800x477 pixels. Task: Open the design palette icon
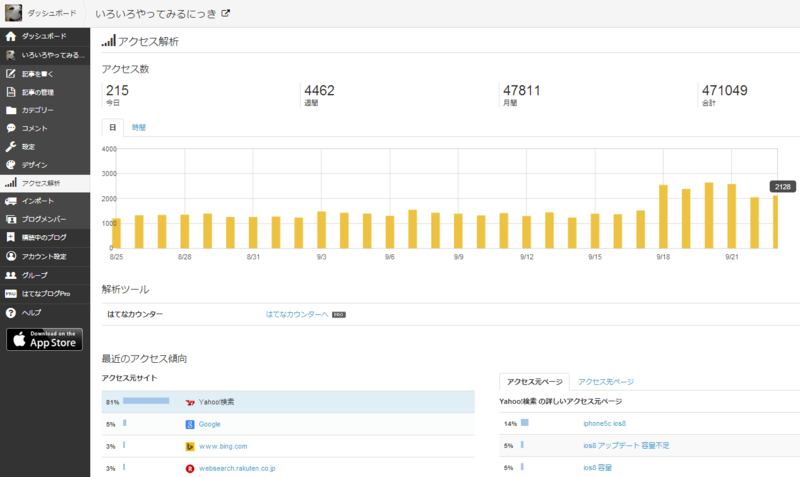pos(11,165)
